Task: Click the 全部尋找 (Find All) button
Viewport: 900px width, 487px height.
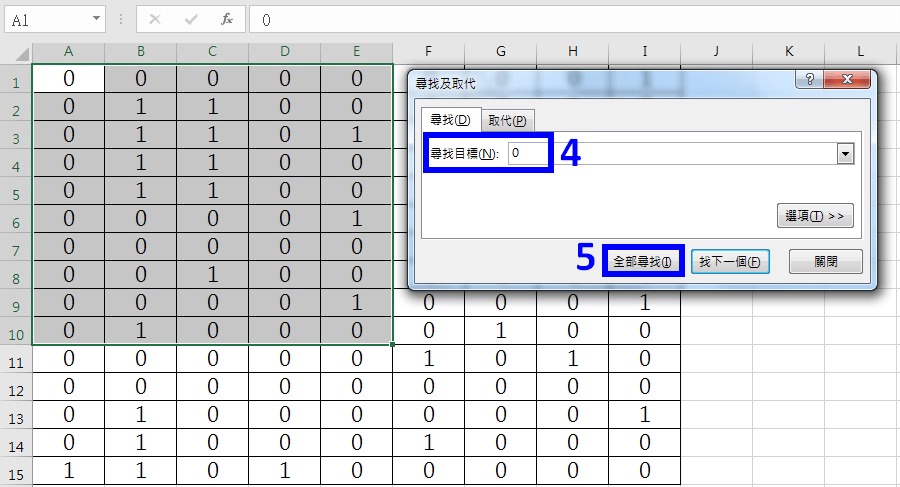Action: pos(645,262)
